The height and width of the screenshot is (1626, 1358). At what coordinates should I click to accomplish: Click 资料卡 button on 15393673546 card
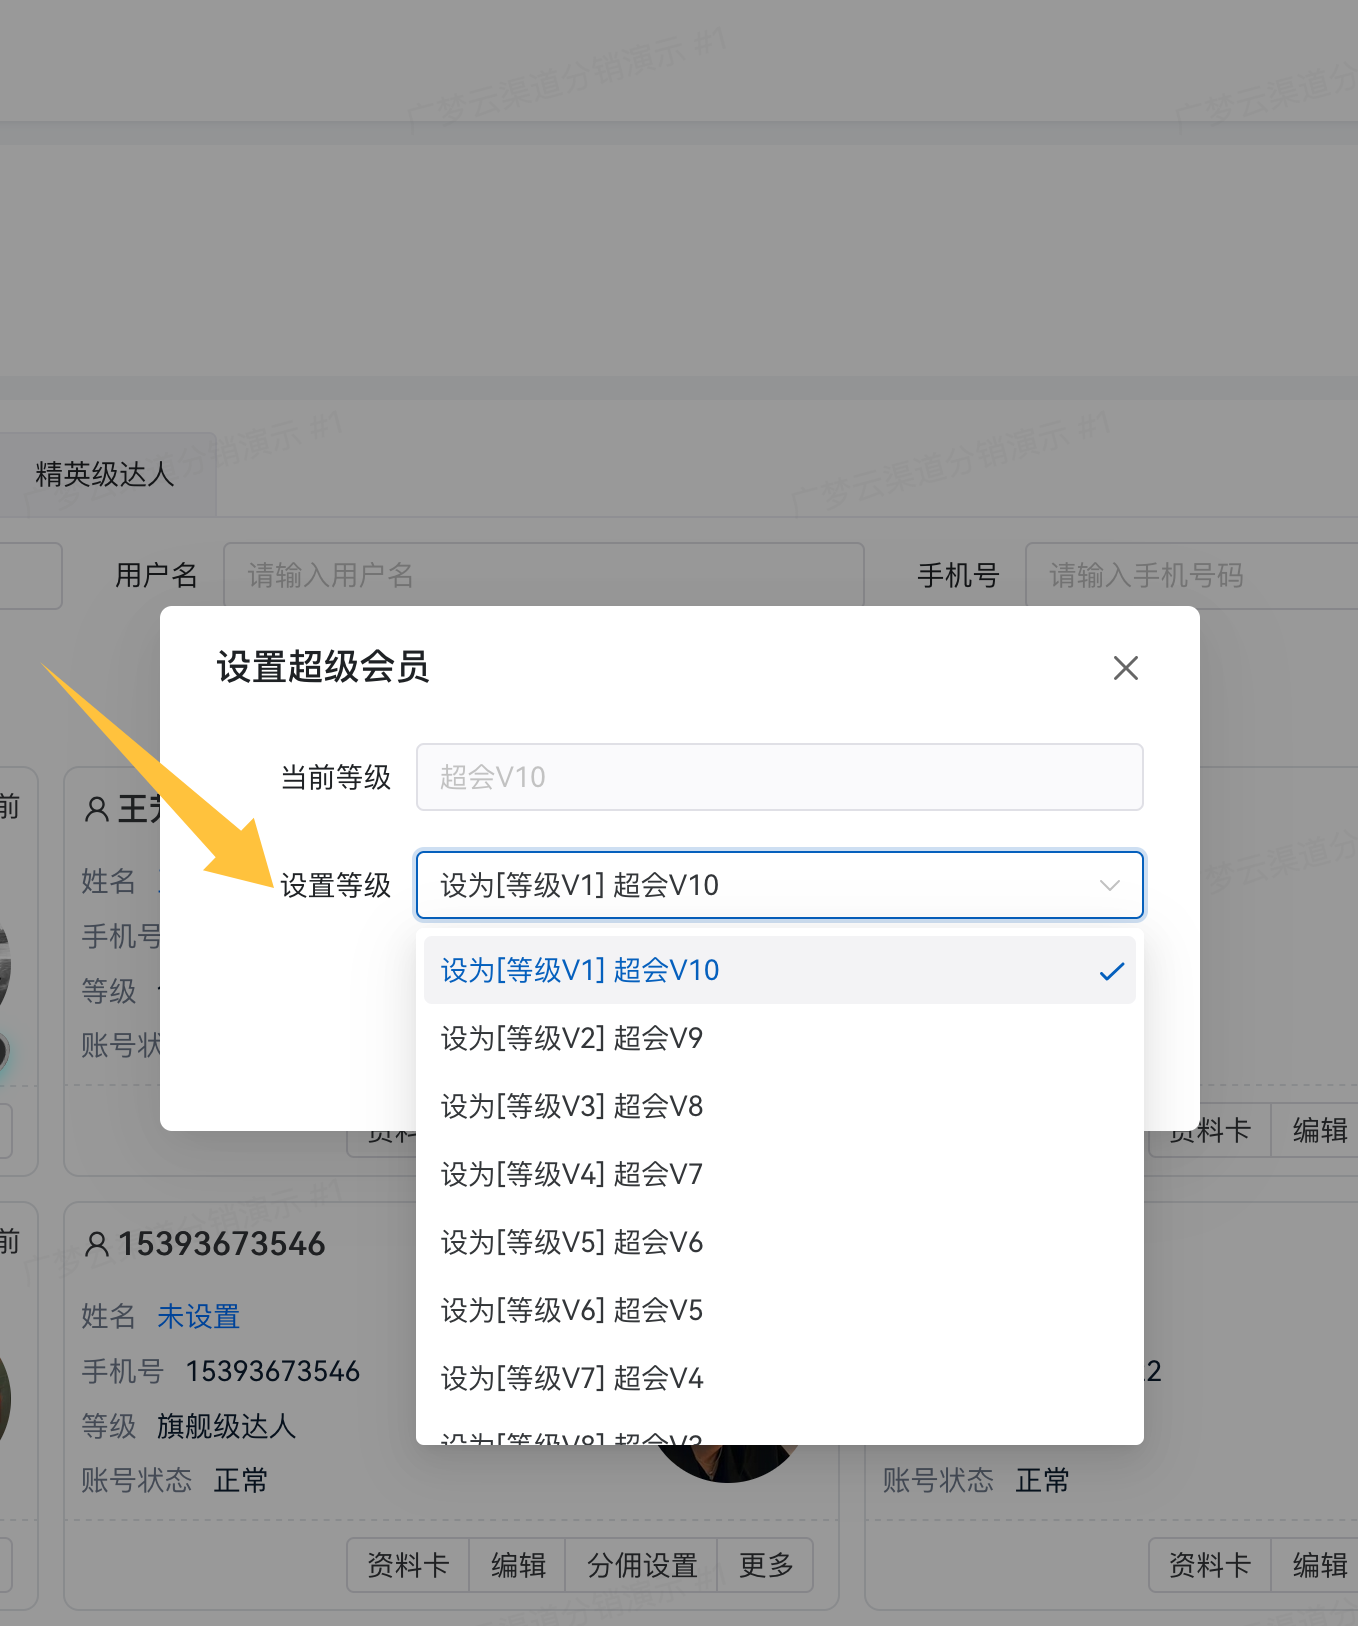click(x=408, y=1565)
